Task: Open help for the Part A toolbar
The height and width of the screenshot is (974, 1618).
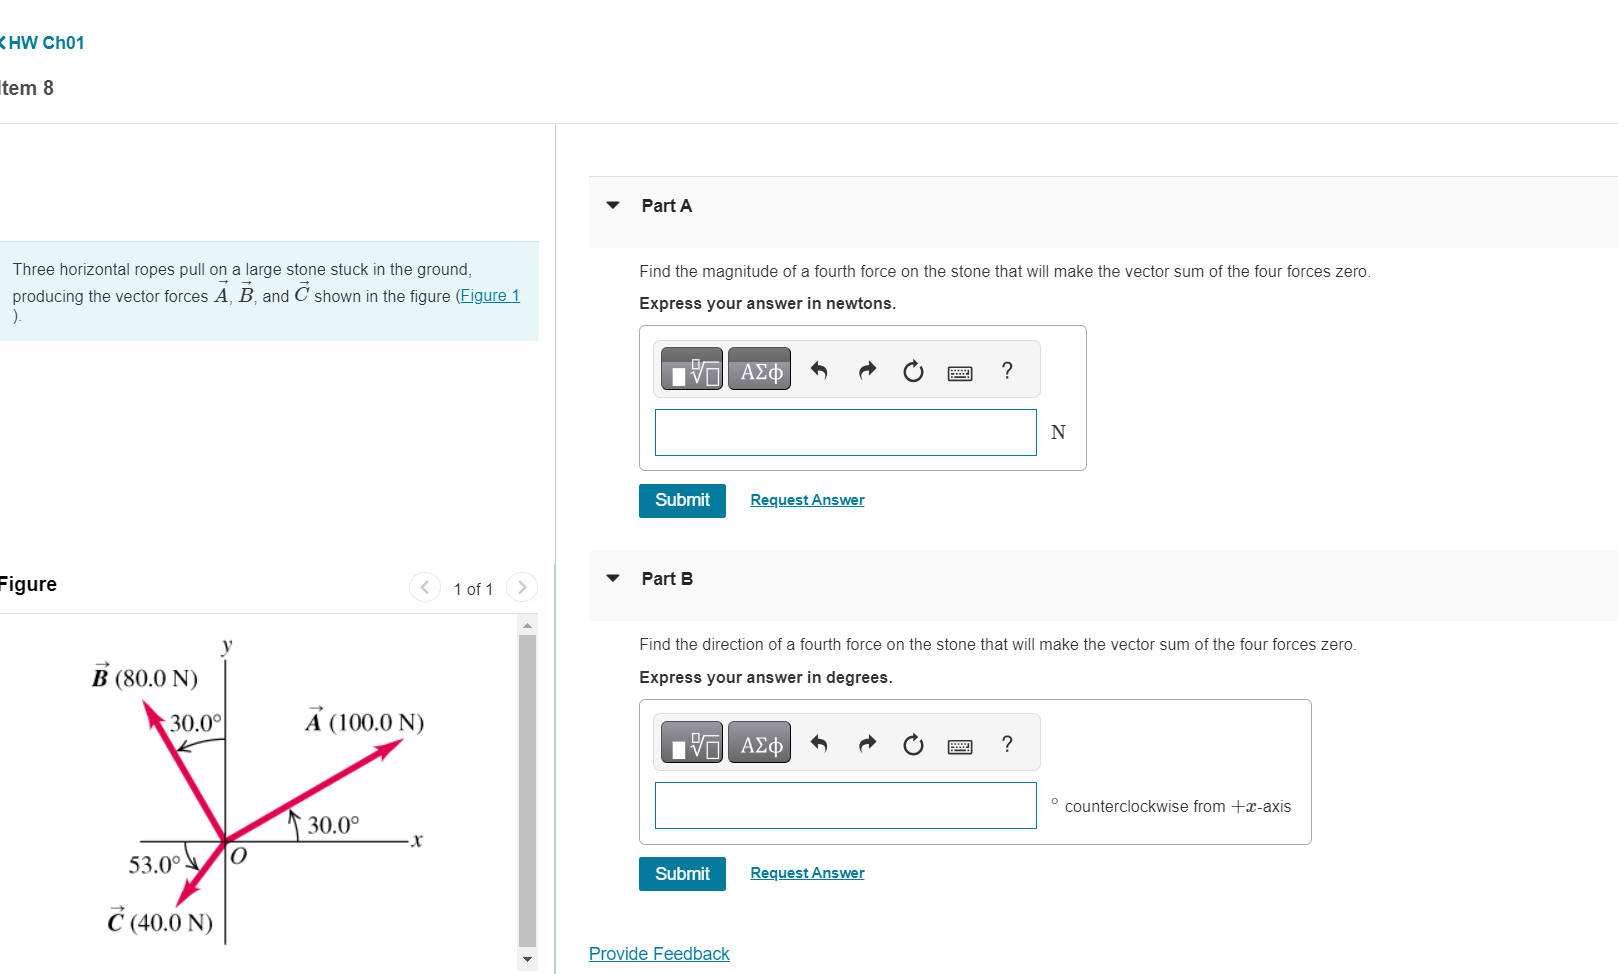Action: (1007, 371)
